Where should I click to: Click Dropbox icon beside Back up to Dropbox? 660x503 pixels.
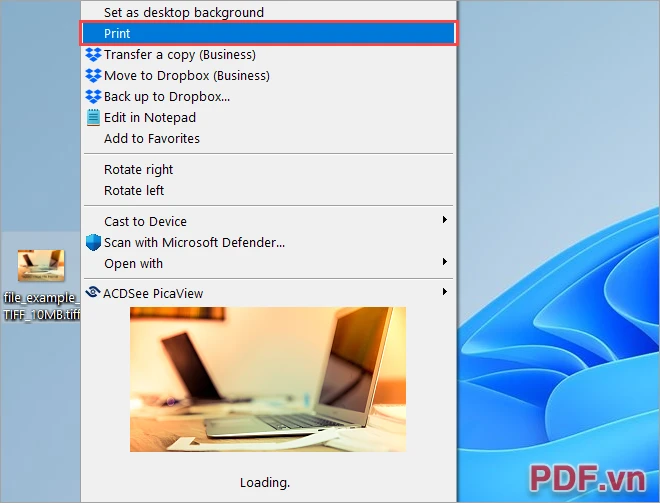pyautogui.click(x=93, y=97)
